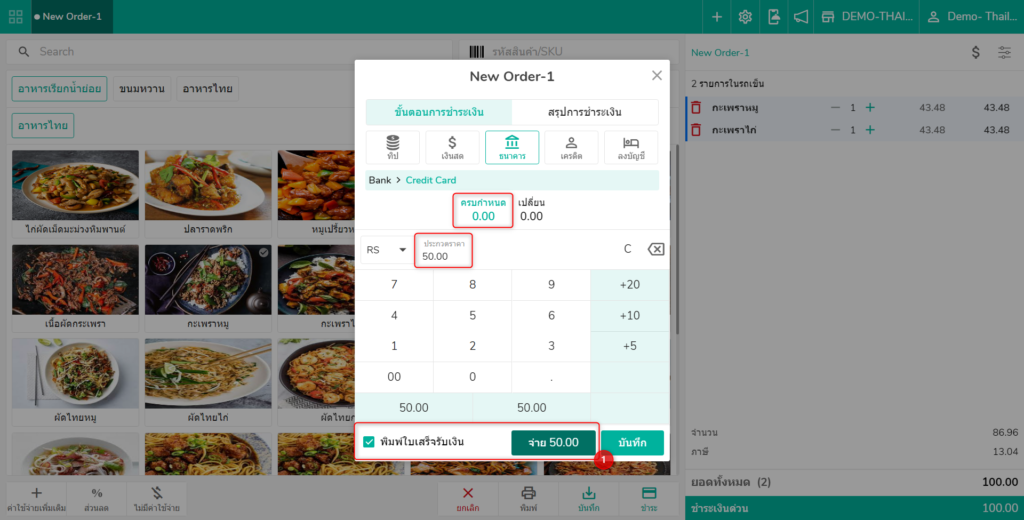Choose the ลงบัญชี on-account payment icon
The height and width of the screenshot is (520, 1024).
click(x=631, y=148)
